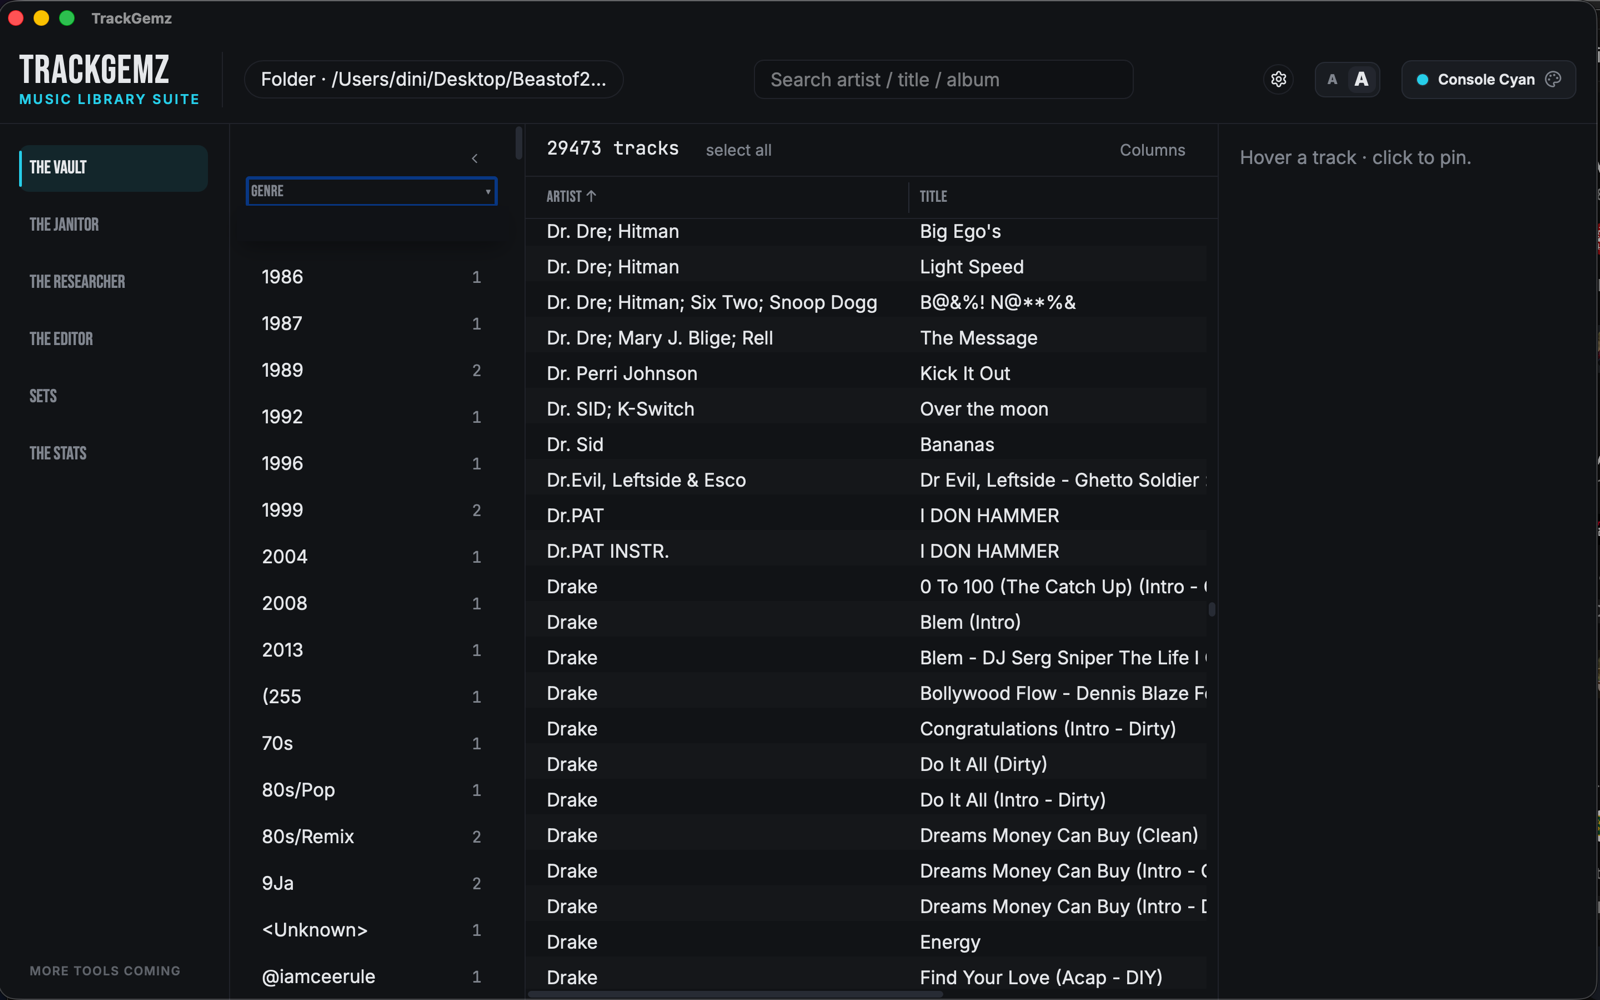This screenshot has height=1000, width=1600.
Task: Filter by genre 1989
Action: (x=371, y=370)
